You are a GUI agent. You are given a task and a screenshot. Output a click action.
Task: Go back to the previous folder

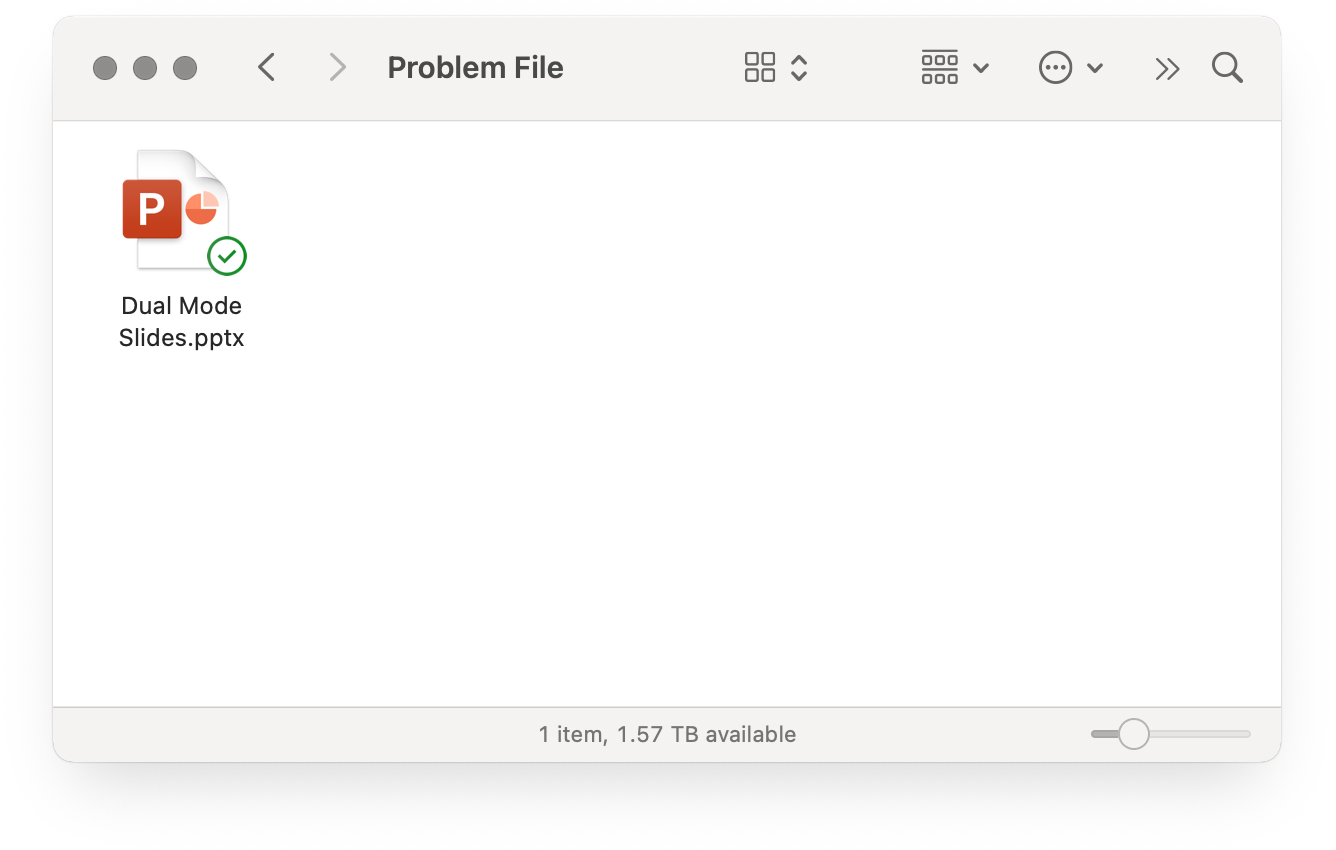click(x=266, y=68)
